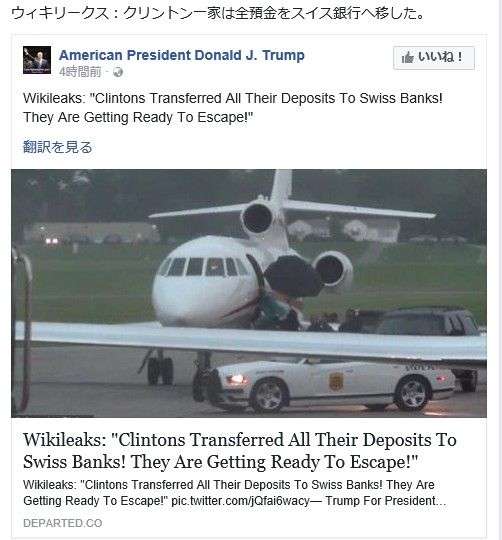This screenshot has width=502, height=540.
Task: Open the airplane photo link preview
Action: coord(249,293)
